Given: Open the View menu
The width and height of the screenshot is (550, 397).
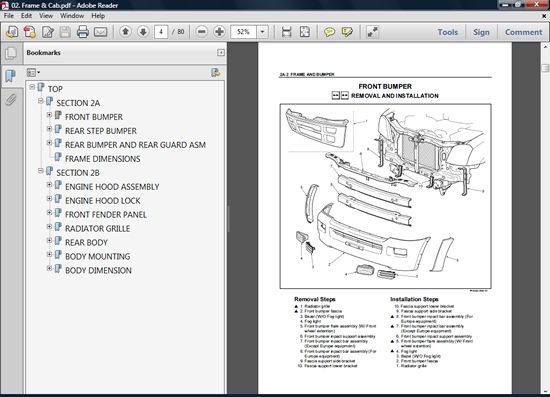Looking at the screenshot, I should click(46, 16).
